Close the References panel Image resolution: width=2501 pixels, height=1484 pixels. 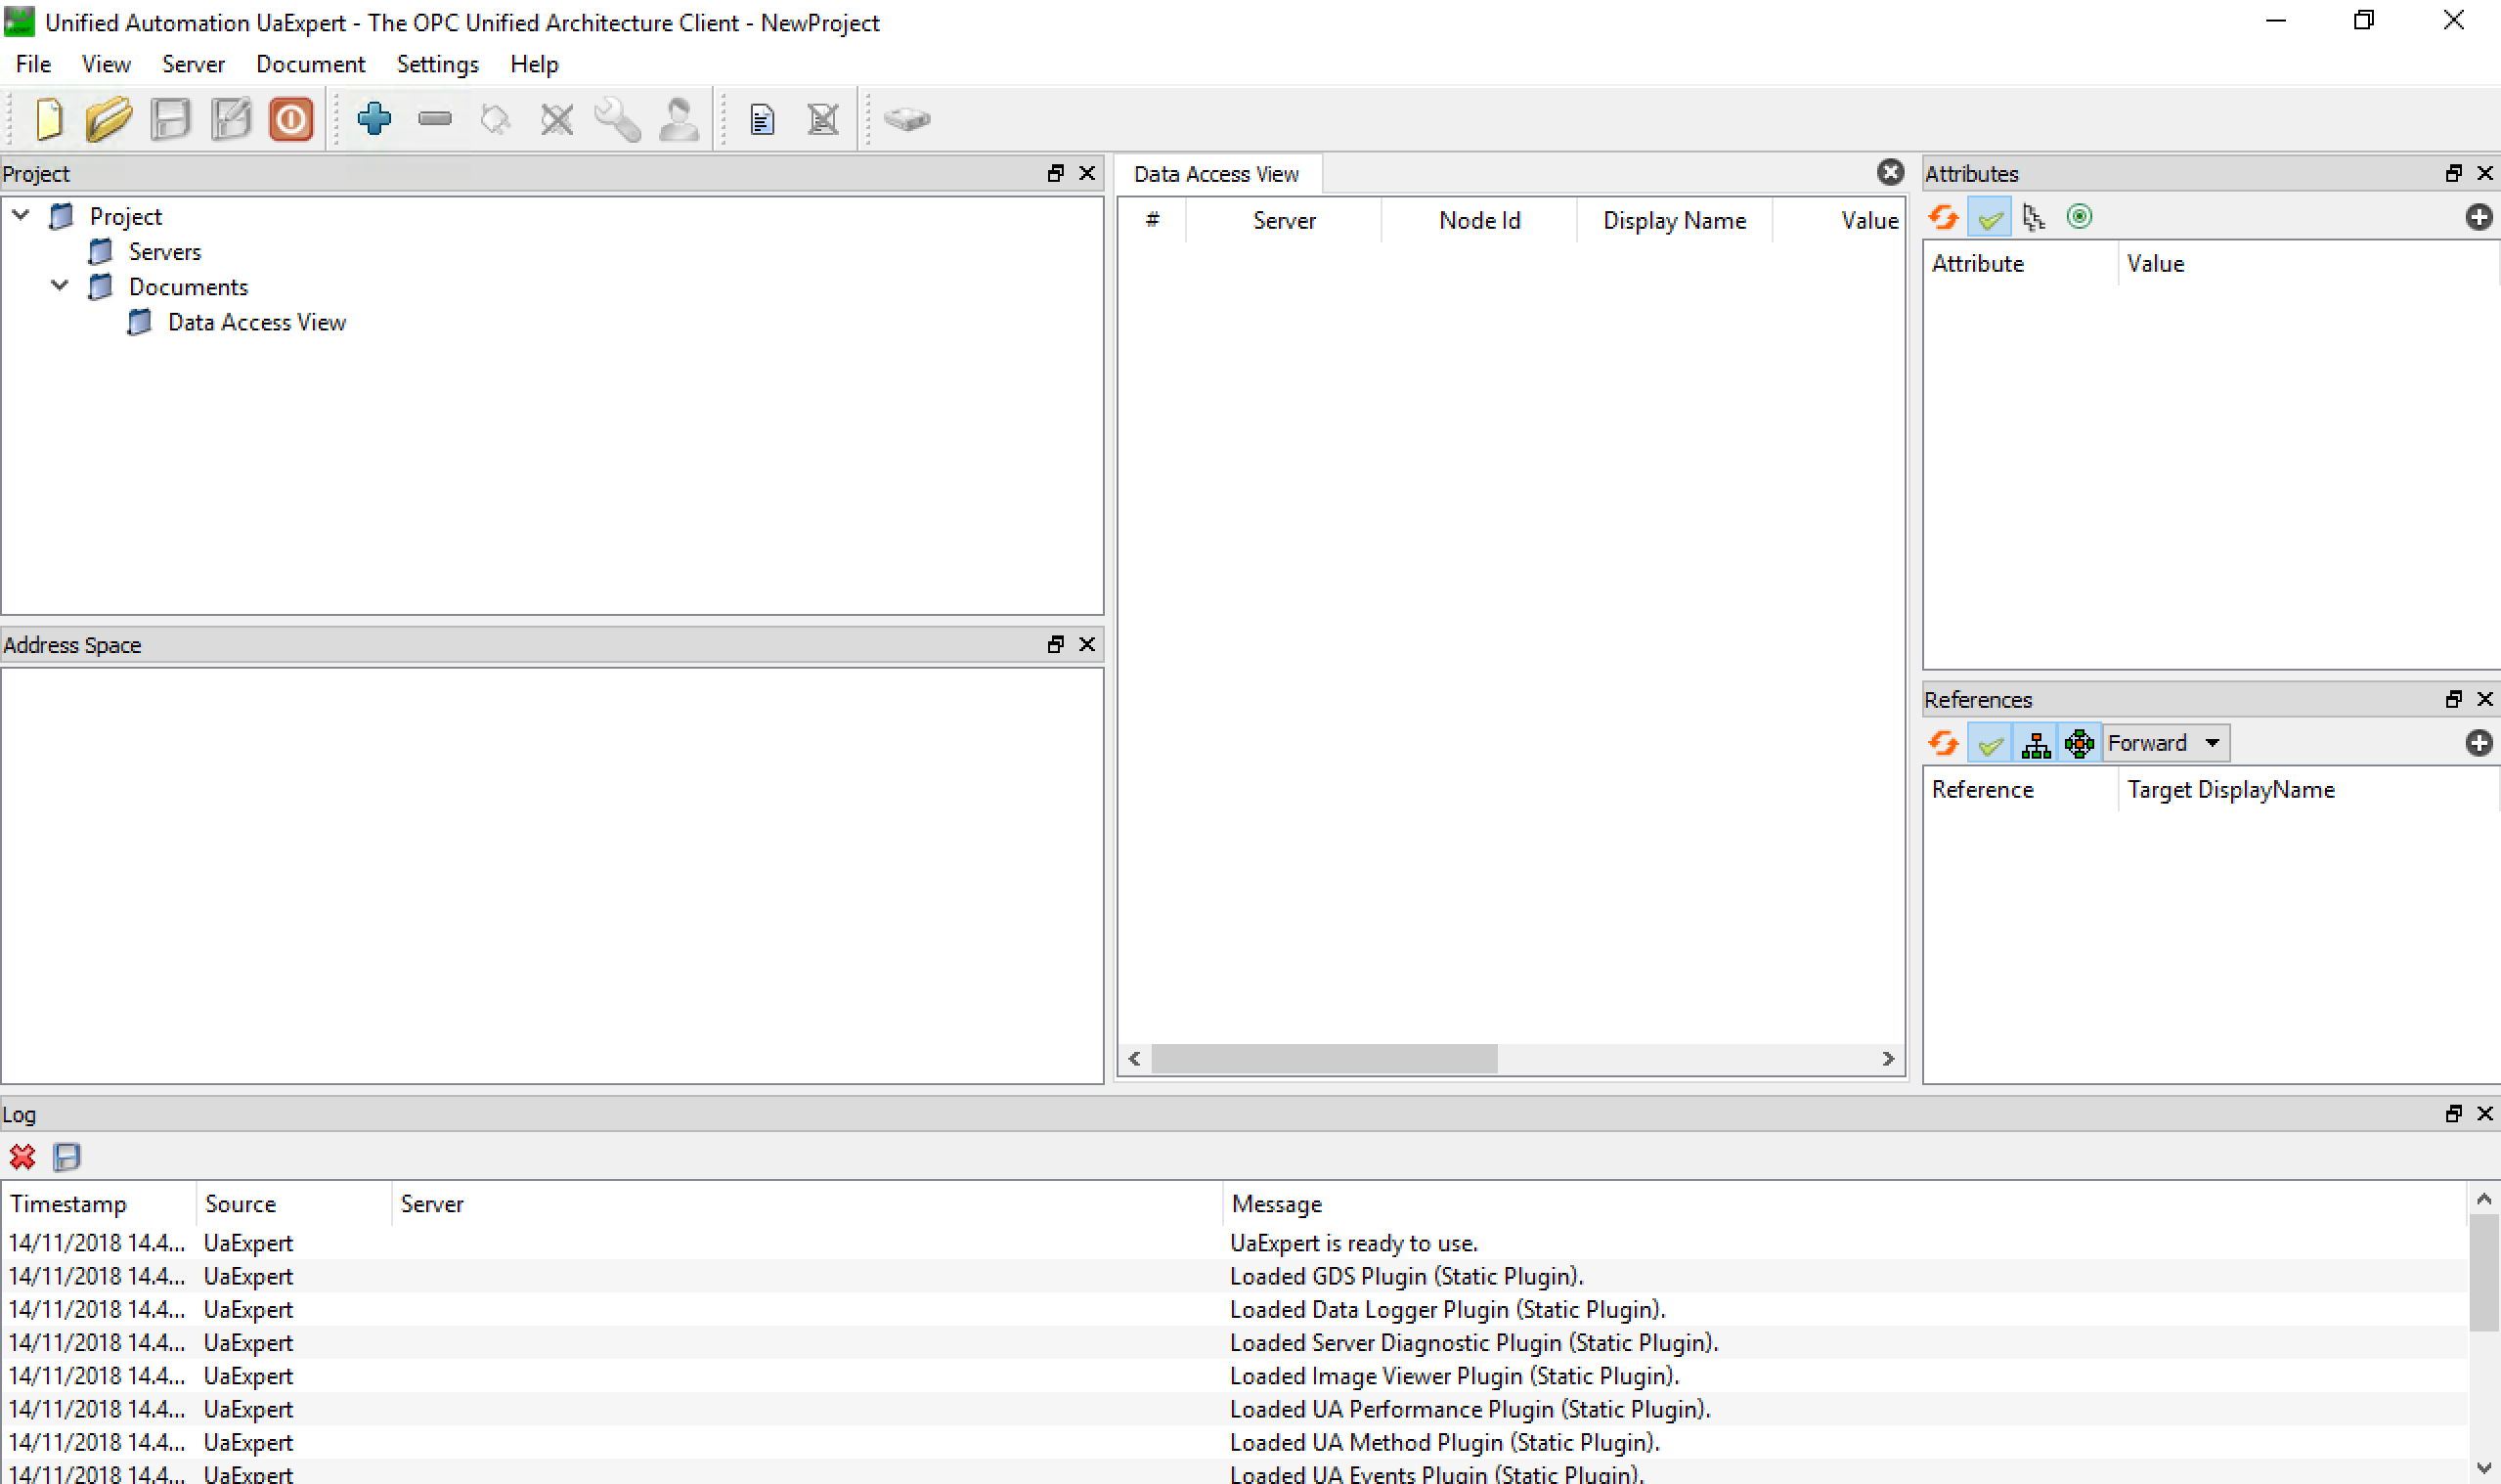tap(2485, 699)
